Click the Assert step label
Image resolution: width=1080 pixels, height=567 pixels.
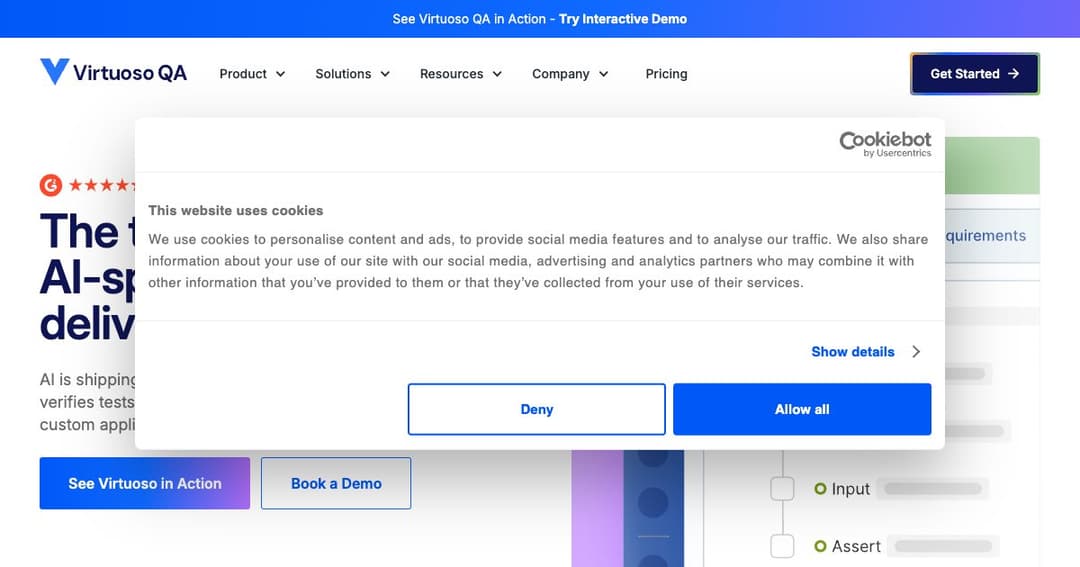click(856, 546)
